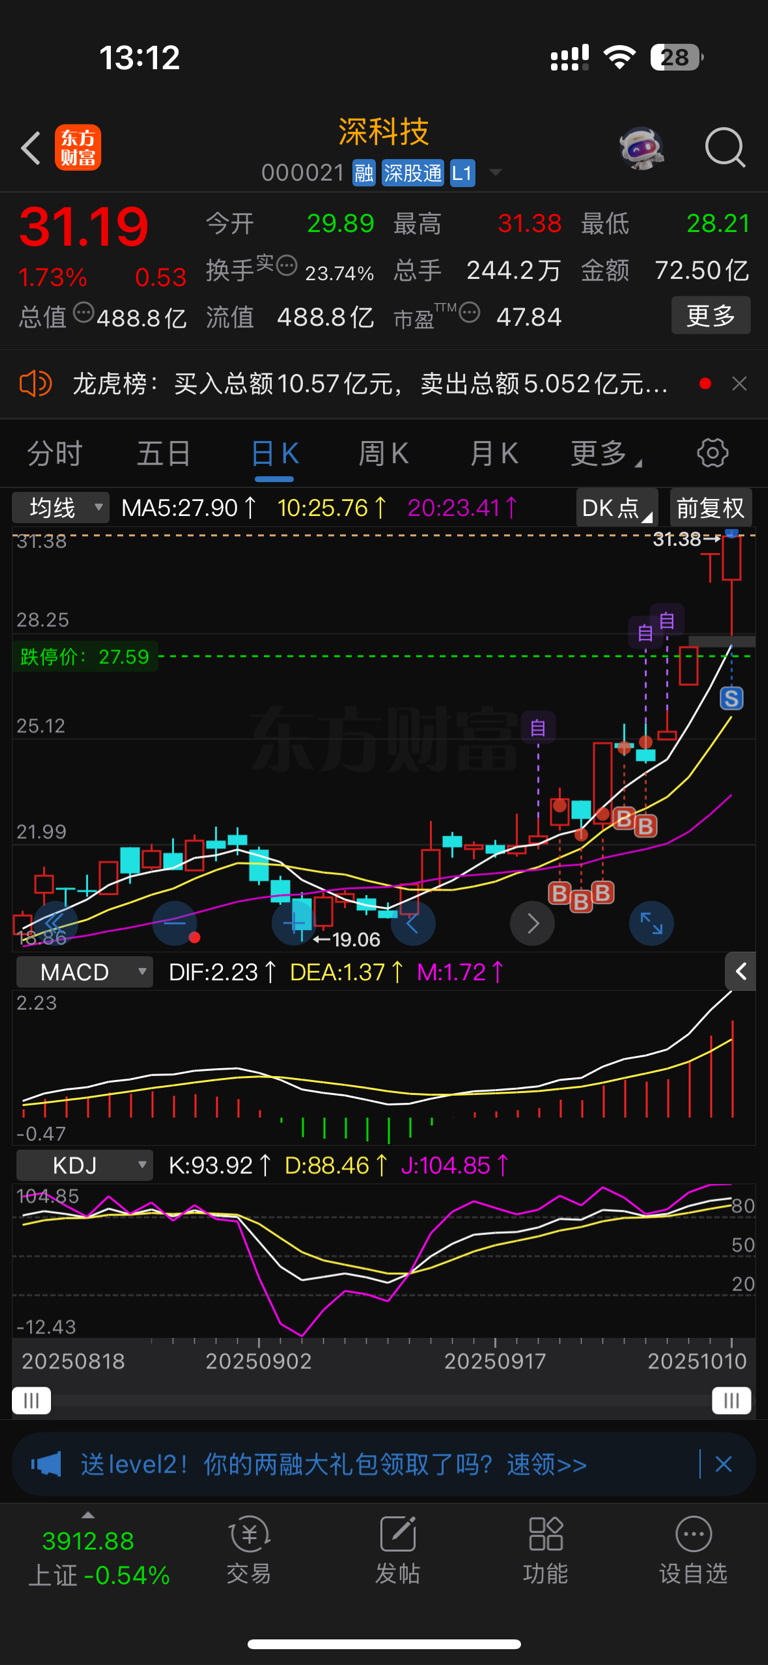Jump to chart start with double-left arrows

pos(55,923)
